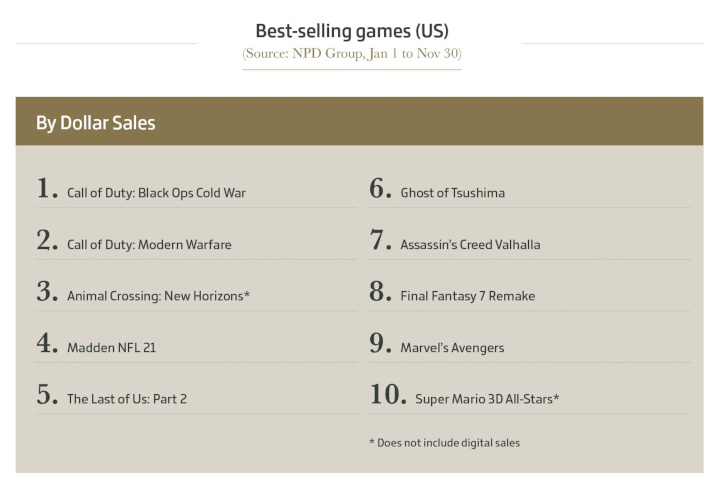Select 'Final Fantasy 7 Remake' entry
Viewport: 720px width, 496px height.
pos(467,296)
